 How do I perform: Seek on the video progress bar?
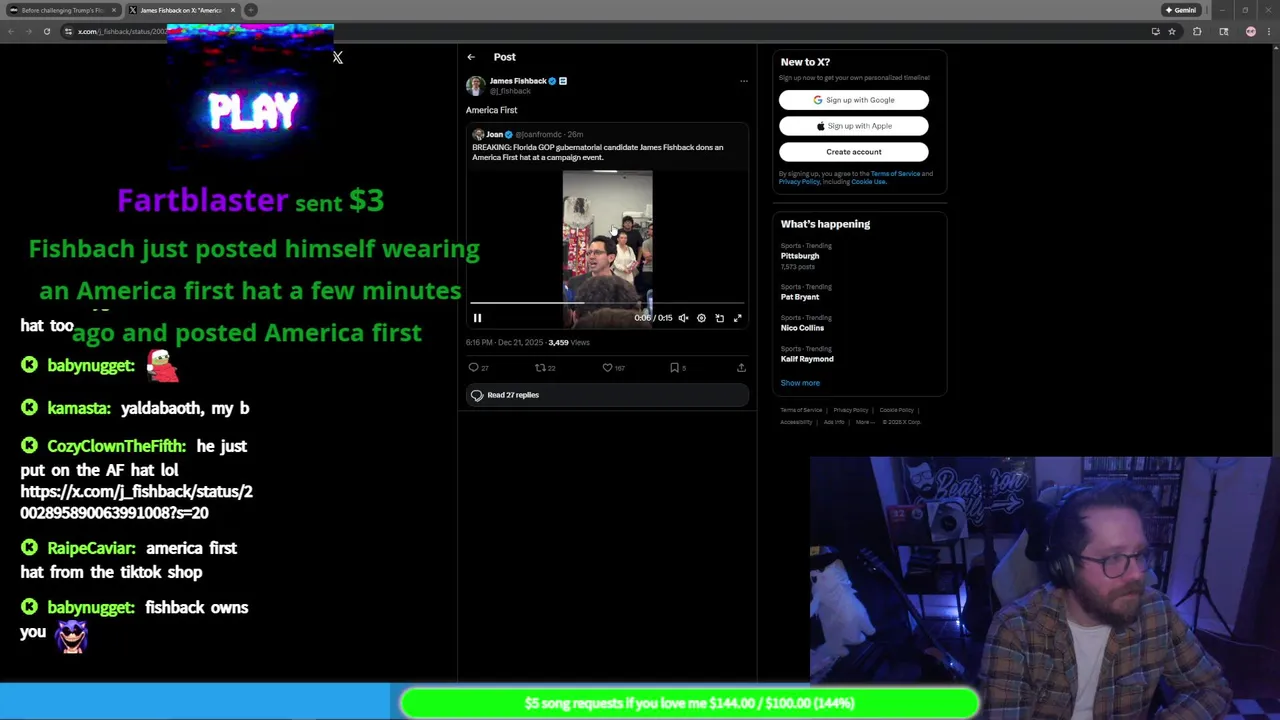(607, 302)
